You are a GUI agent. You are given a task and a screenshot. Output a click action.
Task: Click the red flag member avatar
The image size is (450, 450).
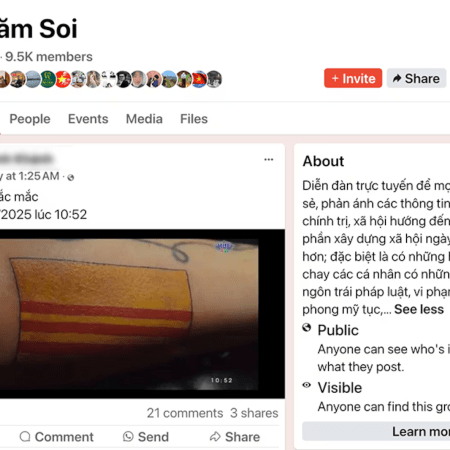click(x=63, y=79)
